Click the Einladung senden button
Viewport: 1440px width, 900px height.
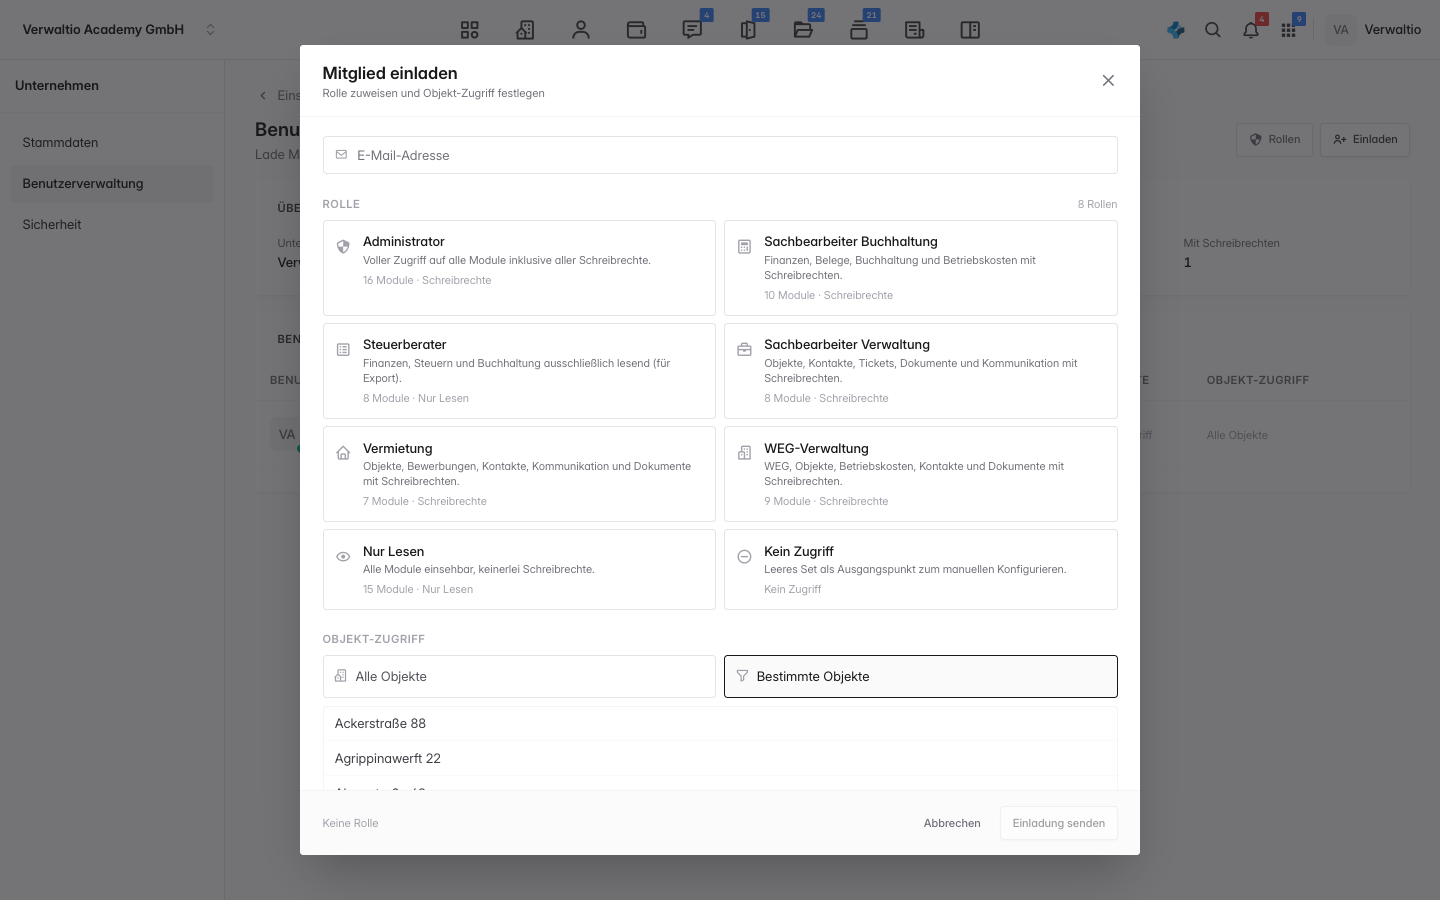pos(1059,824)
